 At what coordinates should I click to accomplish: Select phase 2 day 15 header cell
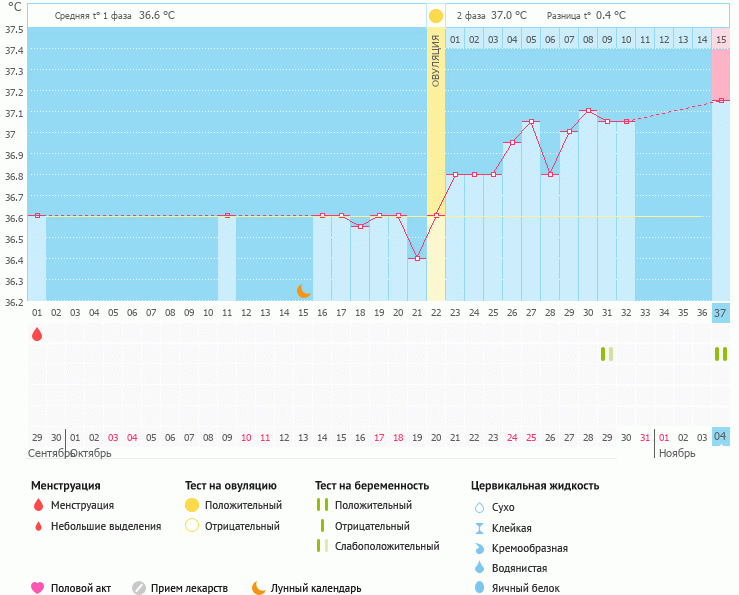pos(720,39)
